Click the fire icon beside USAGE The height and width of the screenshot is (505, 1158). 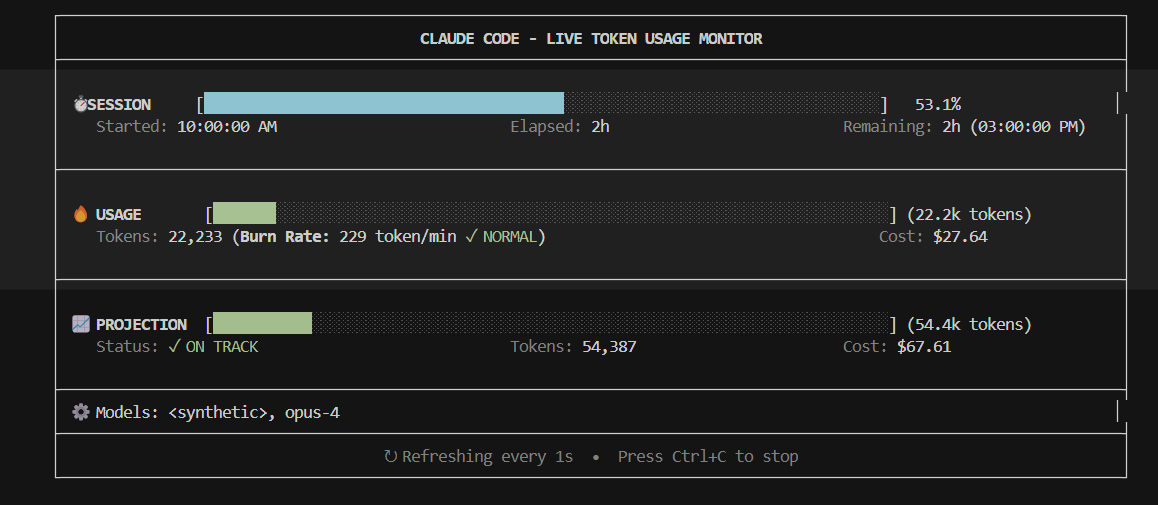click(81, 214)
